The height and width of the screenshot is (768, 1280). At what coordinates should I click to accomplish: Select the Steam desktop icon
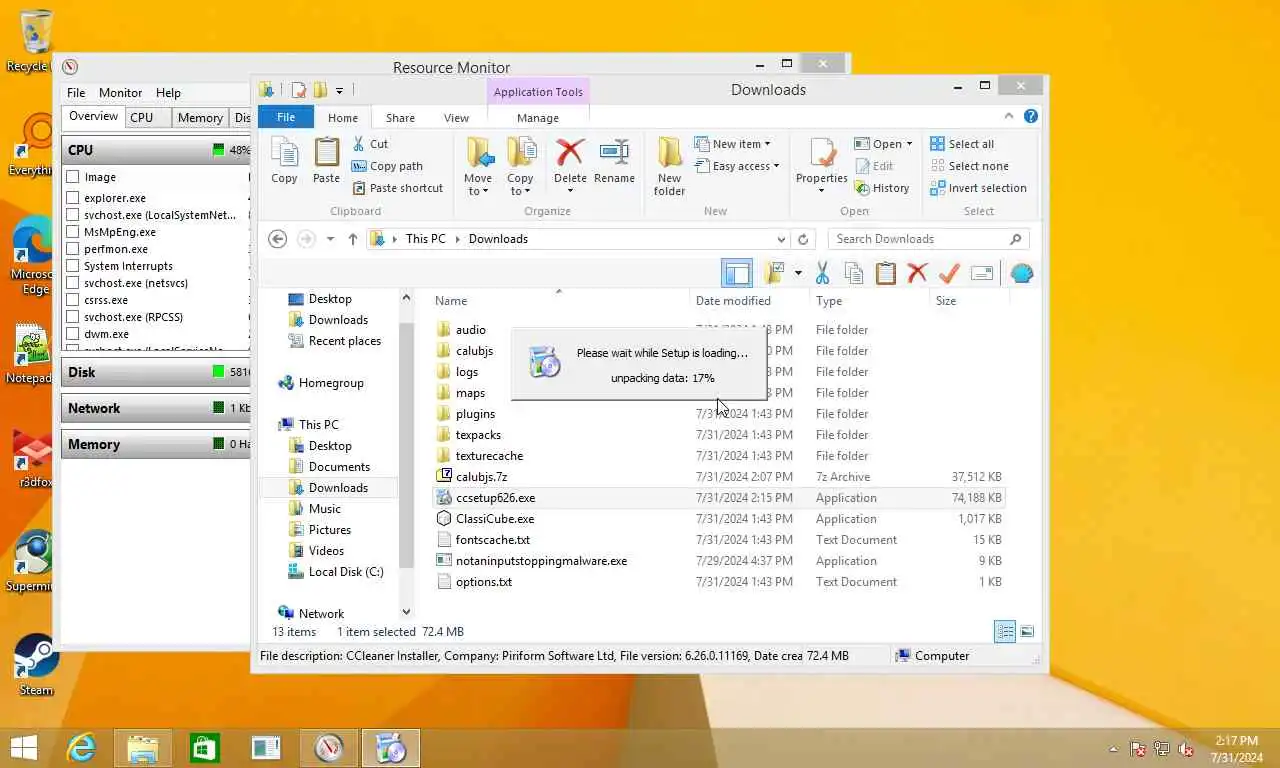pyautogui.click(x=35, y=665)
